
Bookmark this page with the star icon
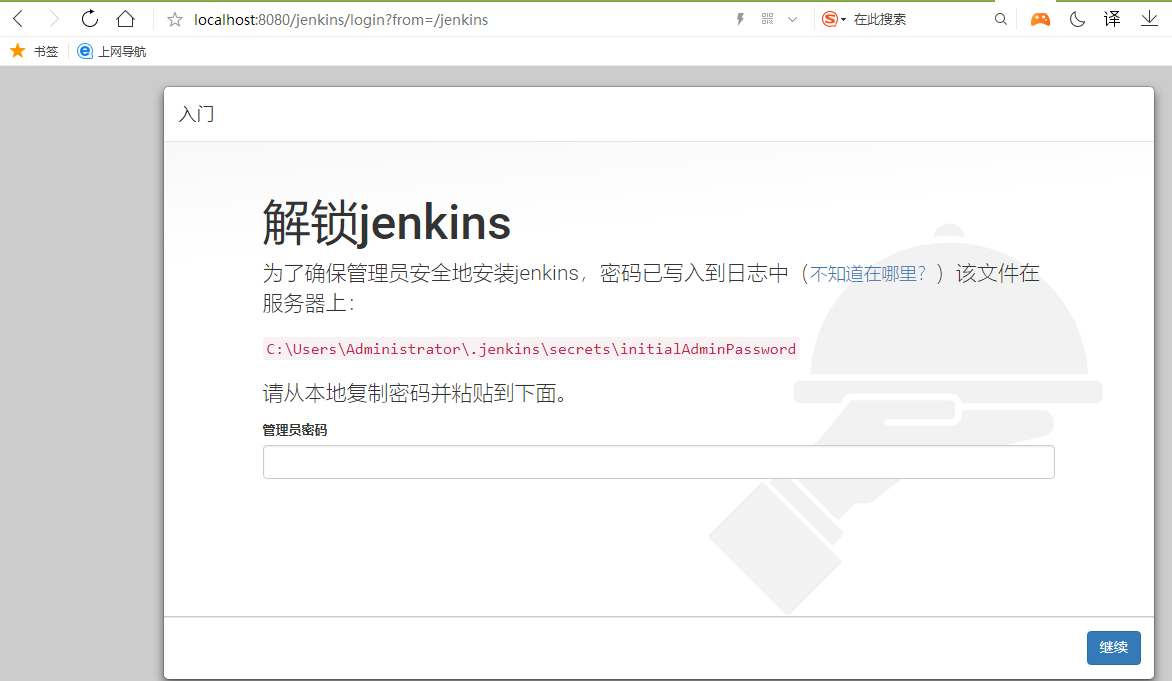(x=175, y=19)
